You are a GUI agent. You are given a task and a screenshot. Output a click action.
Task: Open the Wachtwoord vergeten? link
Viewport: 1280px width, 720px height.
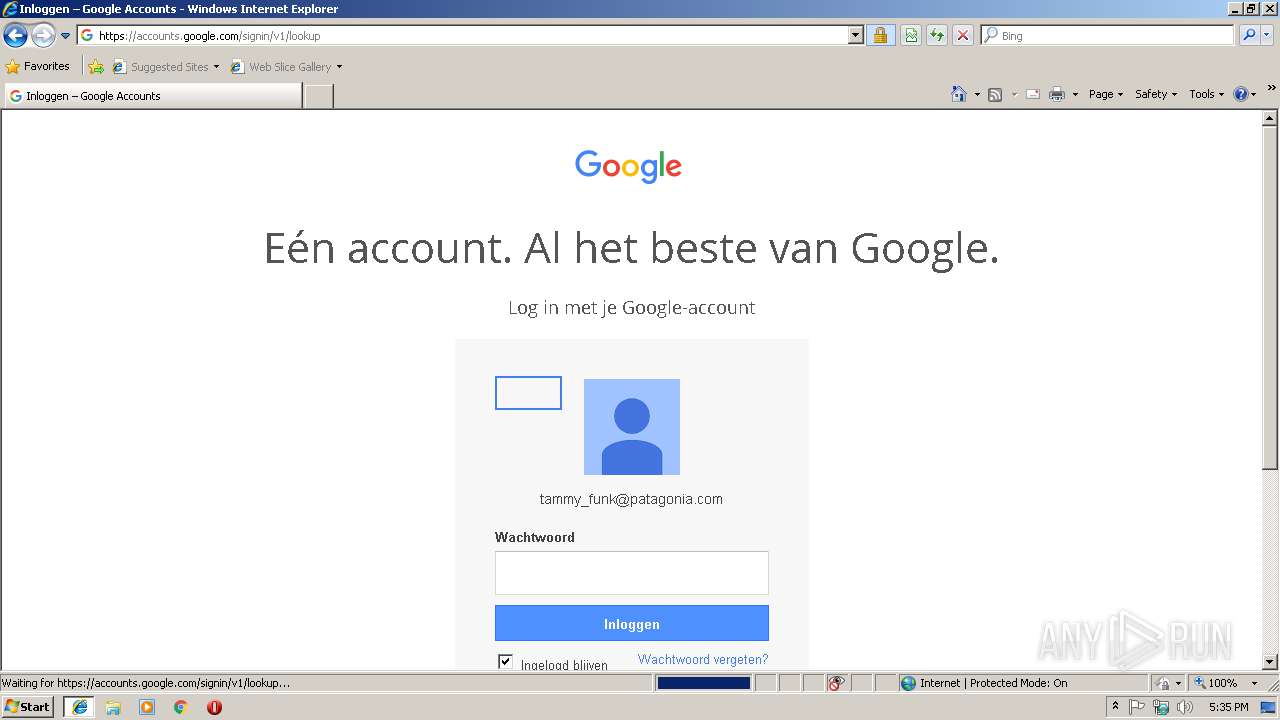tap(703, 660)
